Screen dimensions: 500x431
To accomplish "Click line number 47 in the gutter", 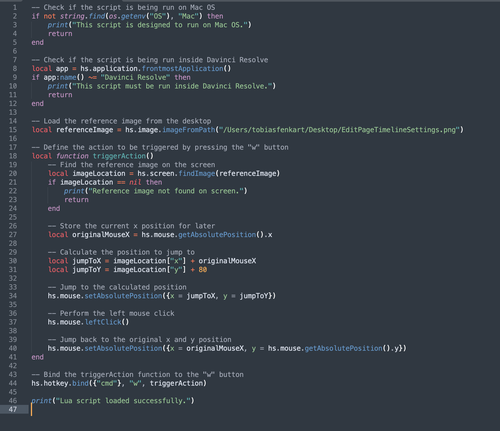I will pos(13,409).
